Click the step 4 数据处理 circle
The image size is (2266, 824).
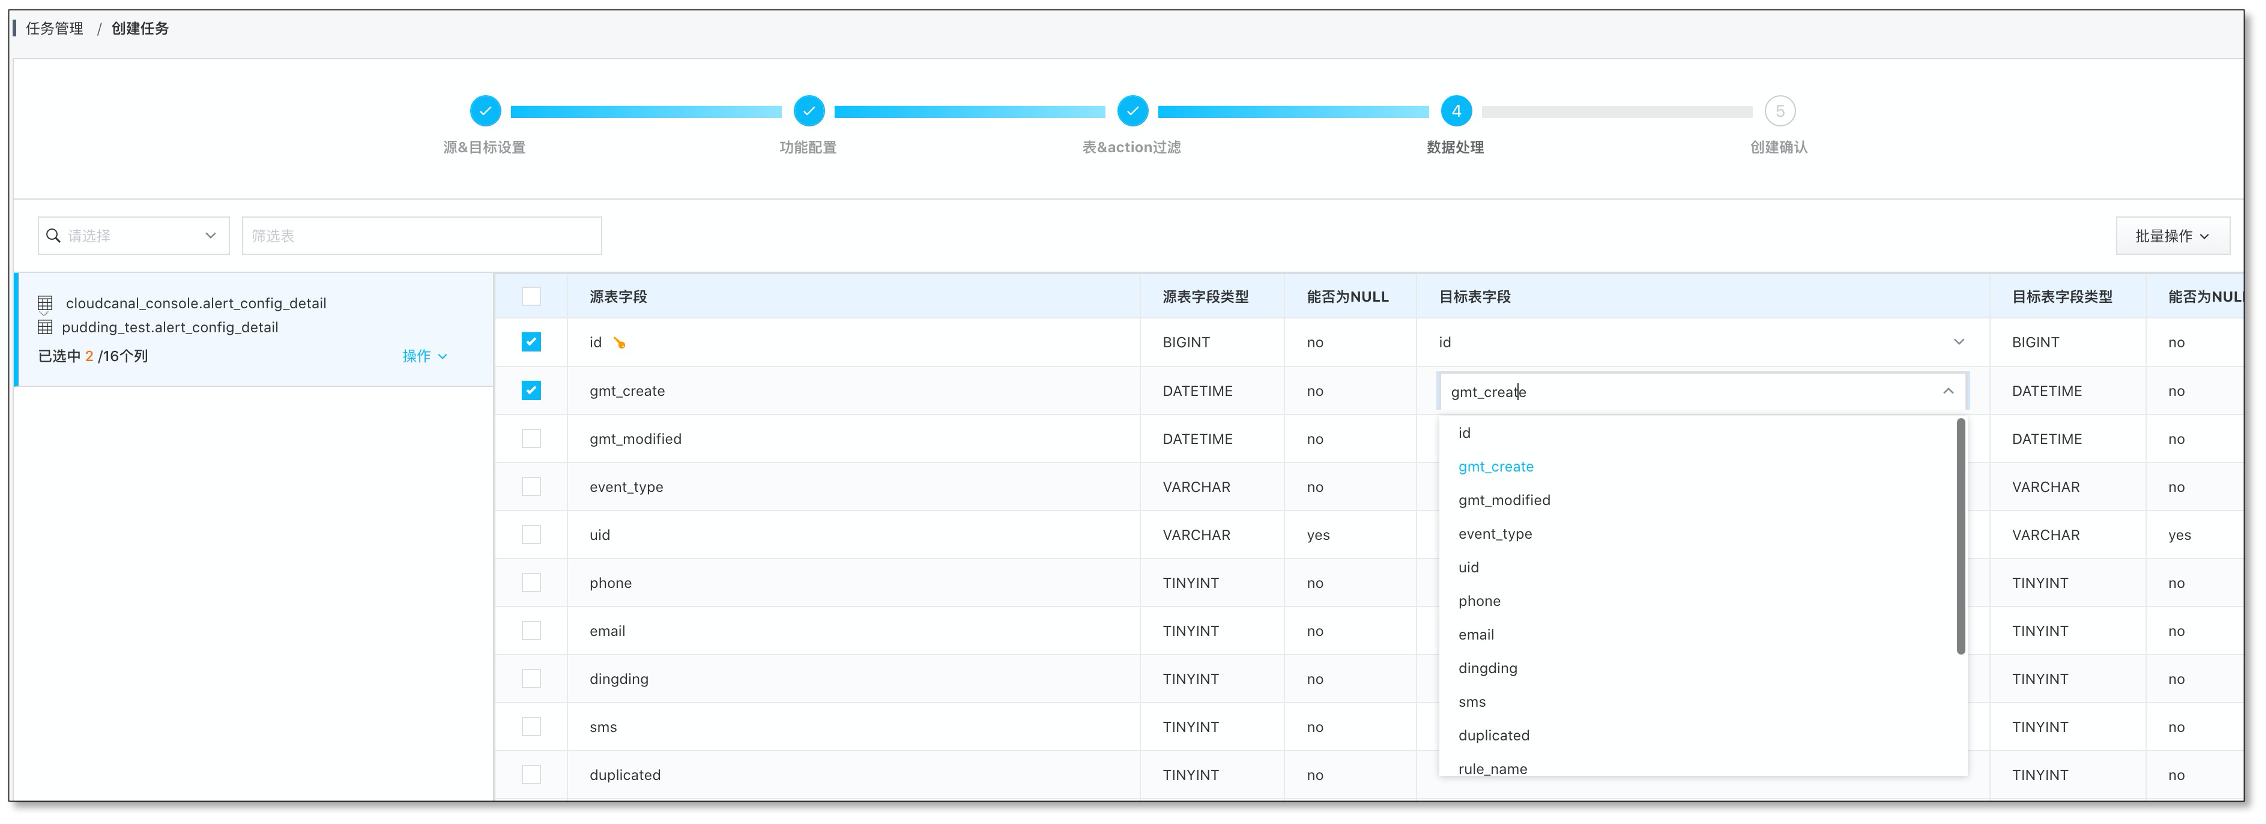click(1455, 111)
